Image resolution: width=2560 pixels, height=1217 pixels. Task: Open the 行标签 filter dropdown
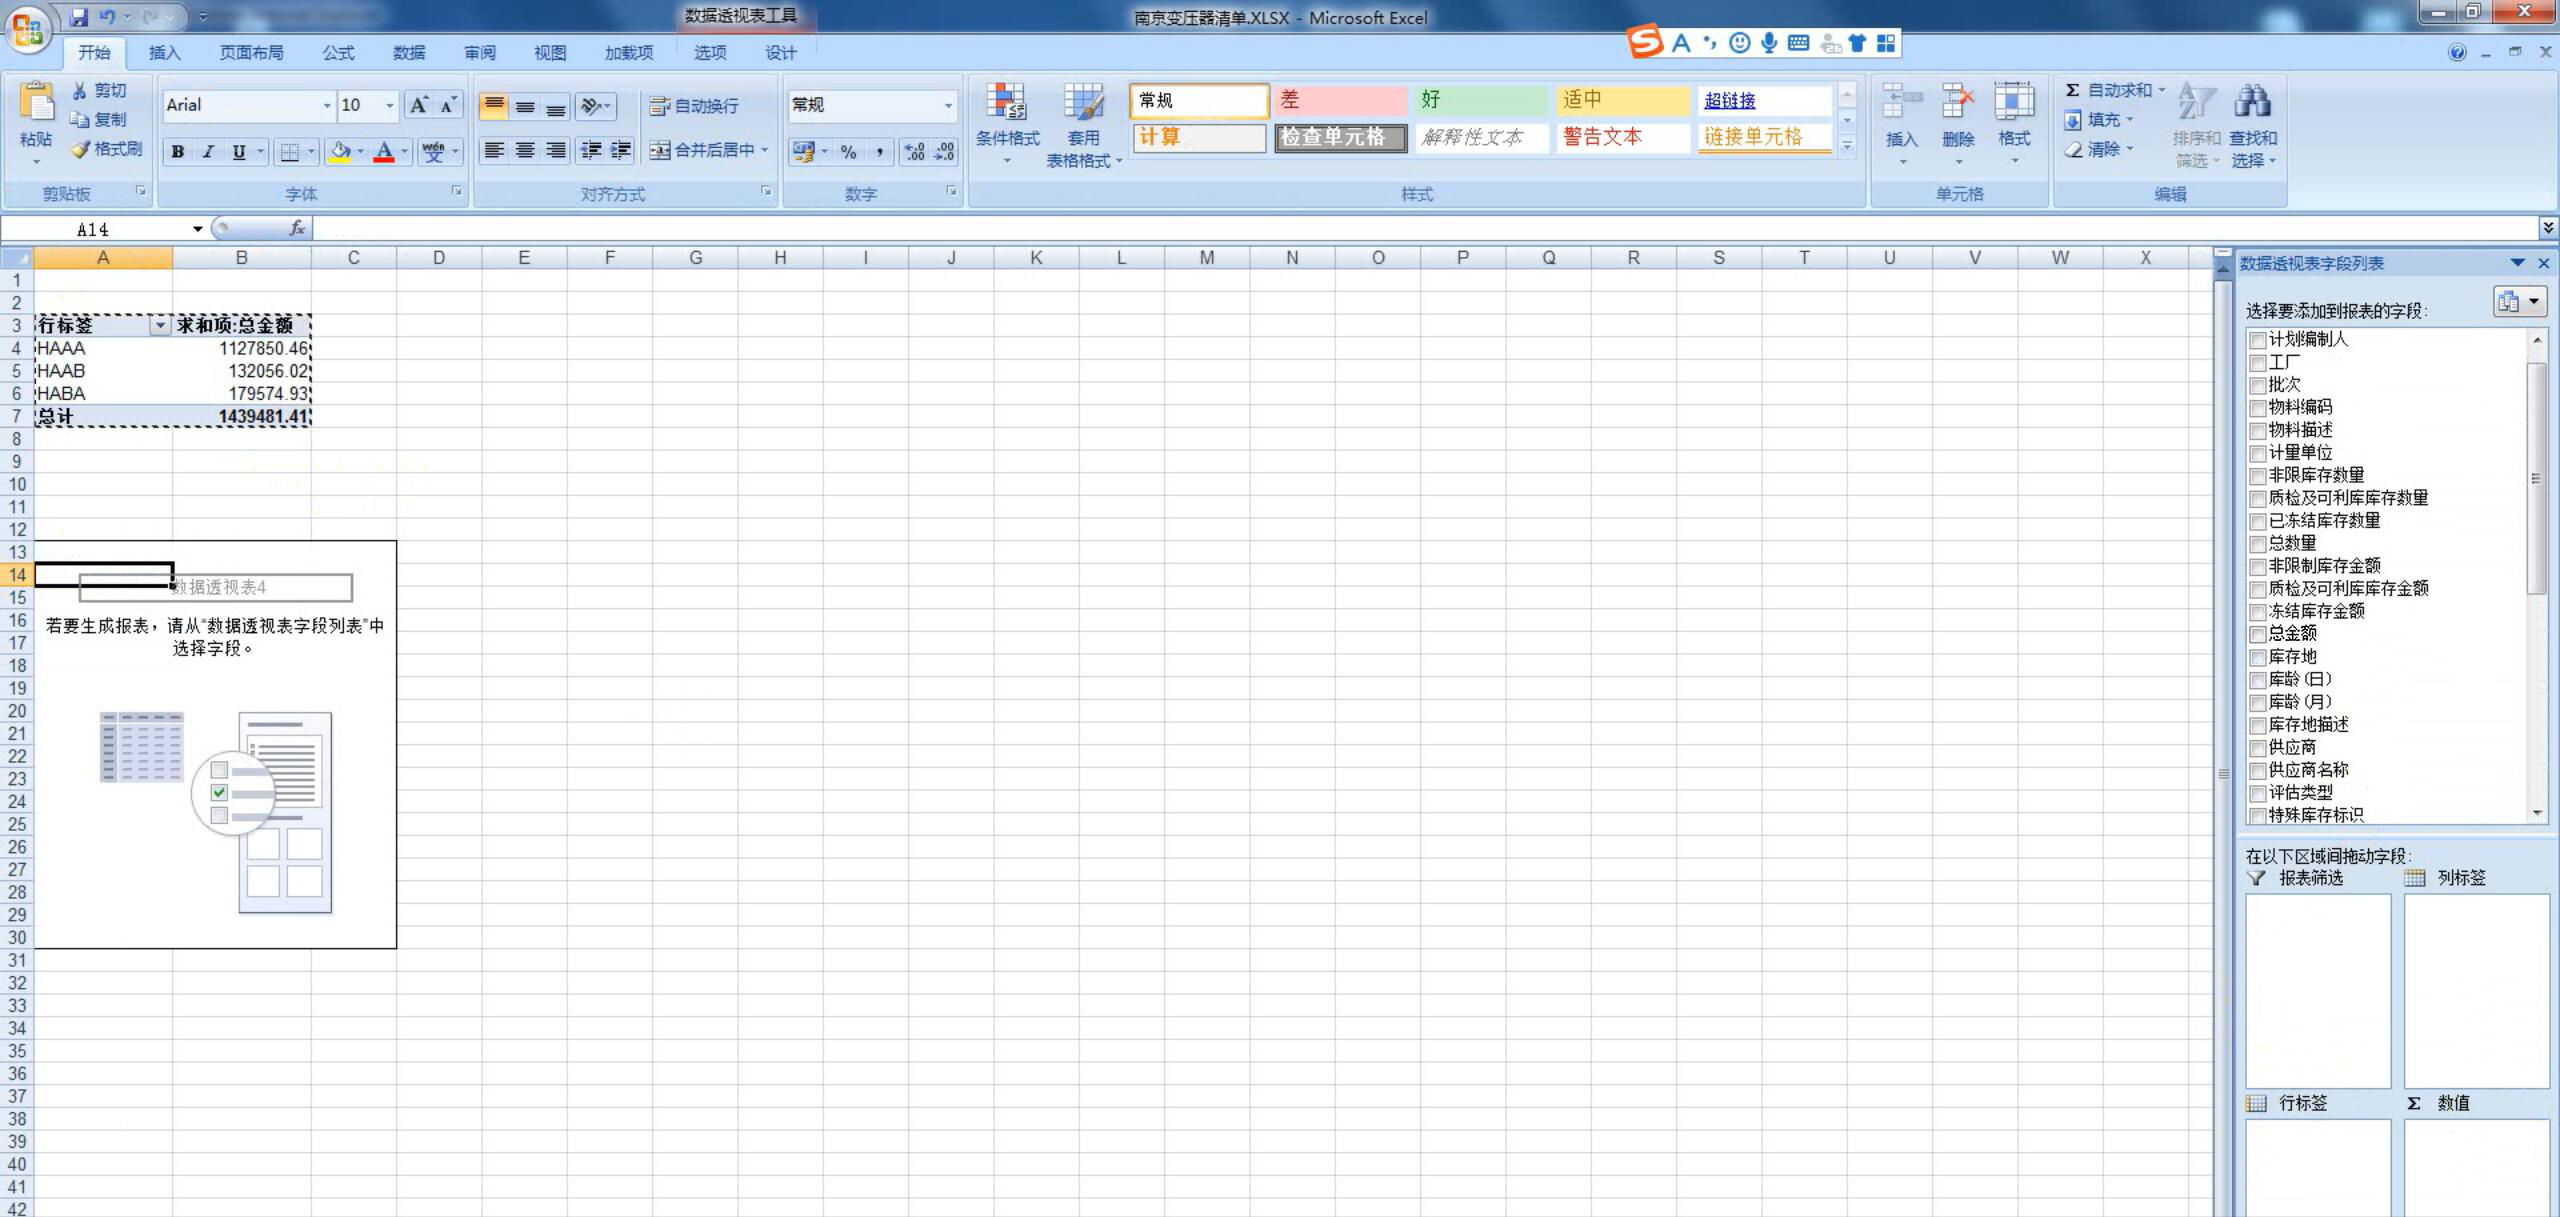point(159,325)
